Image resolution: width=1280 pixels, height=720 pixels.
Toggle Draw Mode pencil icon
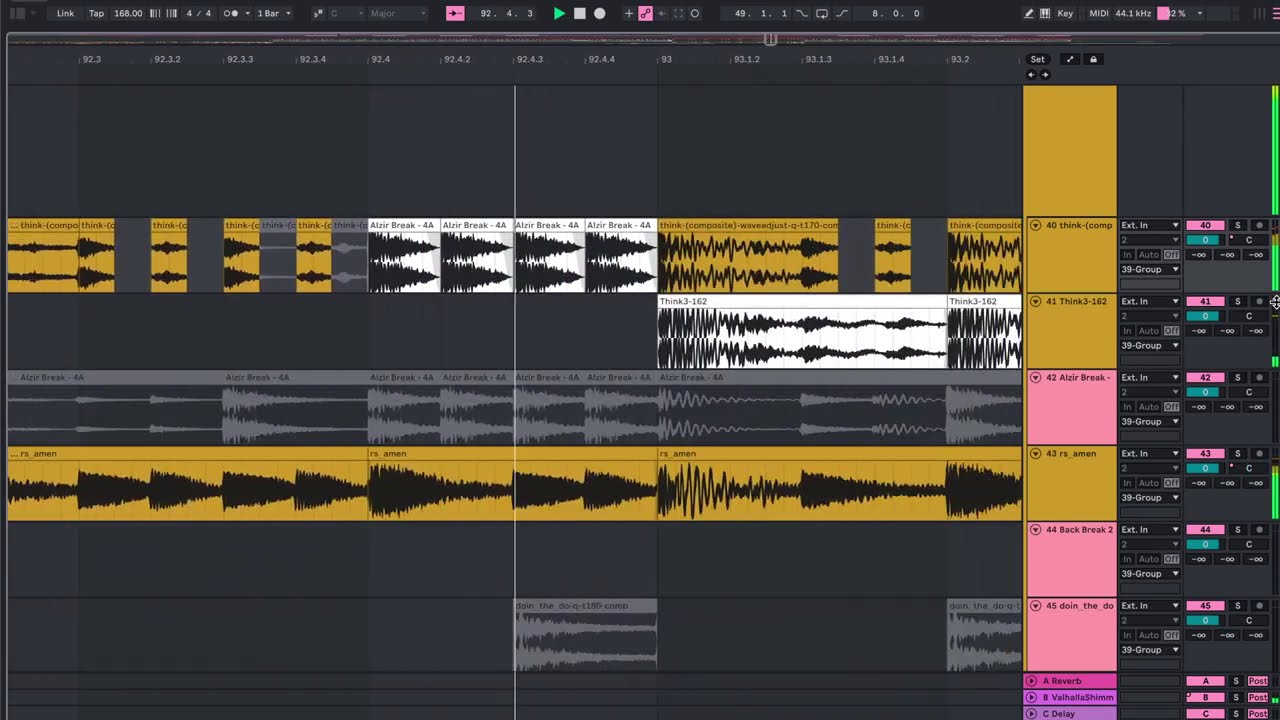point(1029,13)
